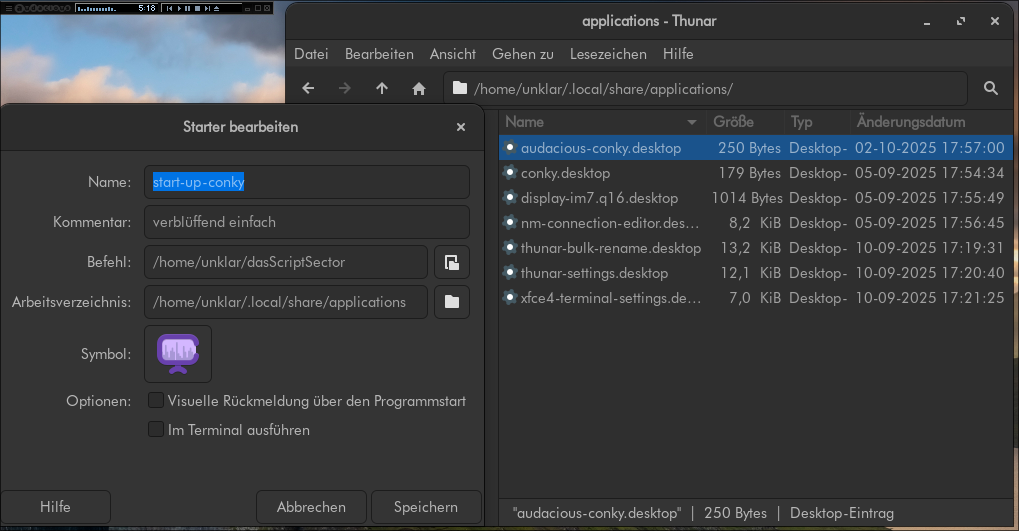Screen dimensions: 1019x531
Task: Open the Gehen zu menu
Action: pos(523,54)
